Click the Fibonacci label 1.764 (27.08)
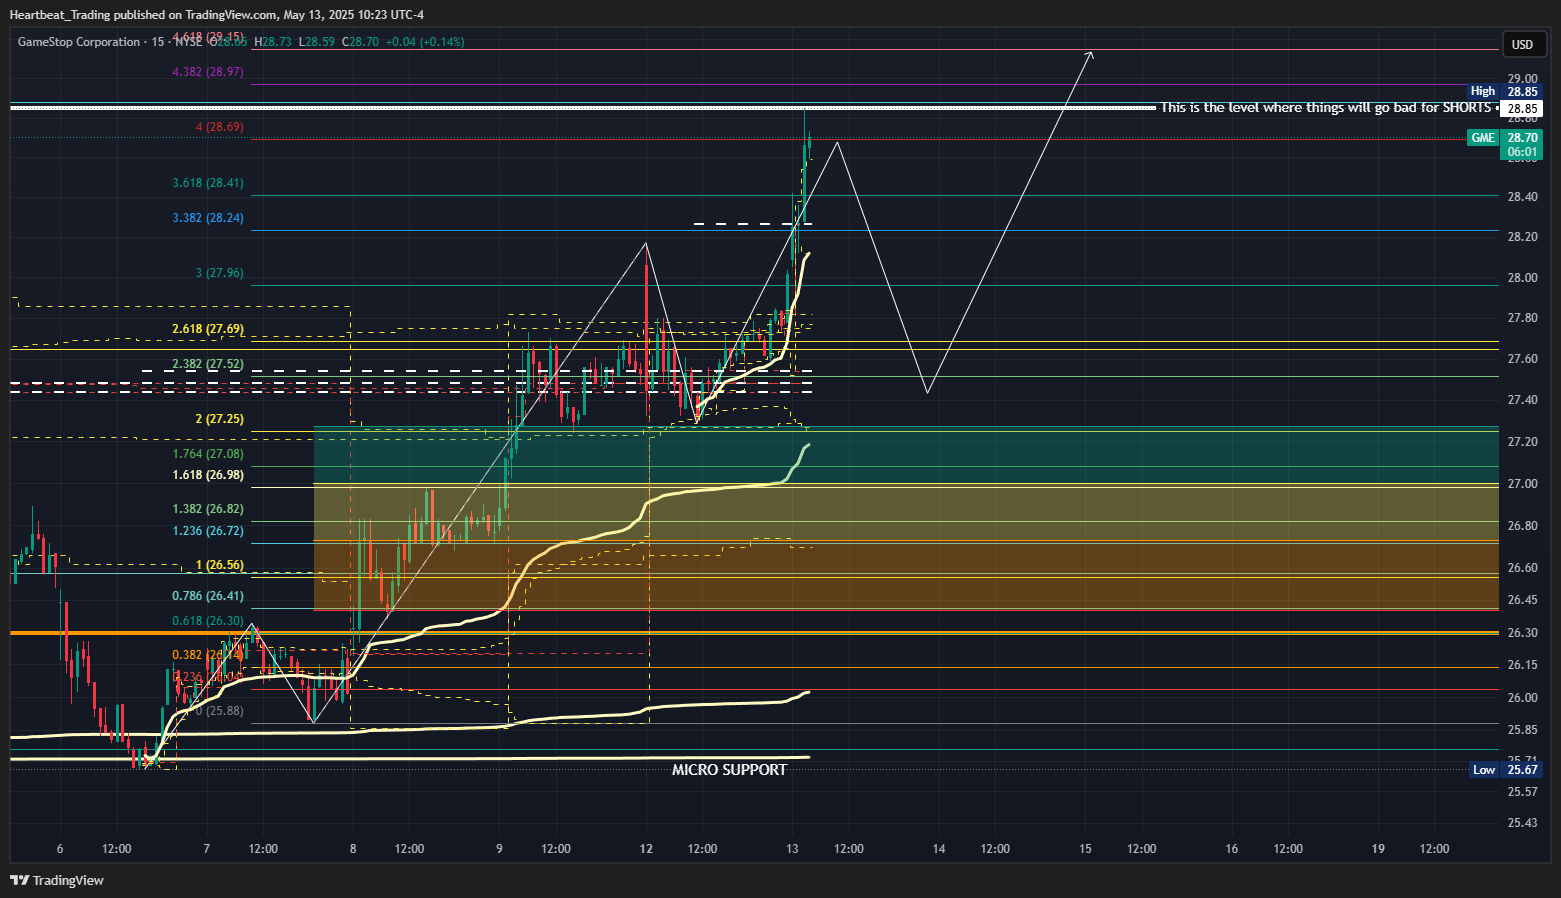This screenshot has height=898, width=1561. [x=208, y=454]
